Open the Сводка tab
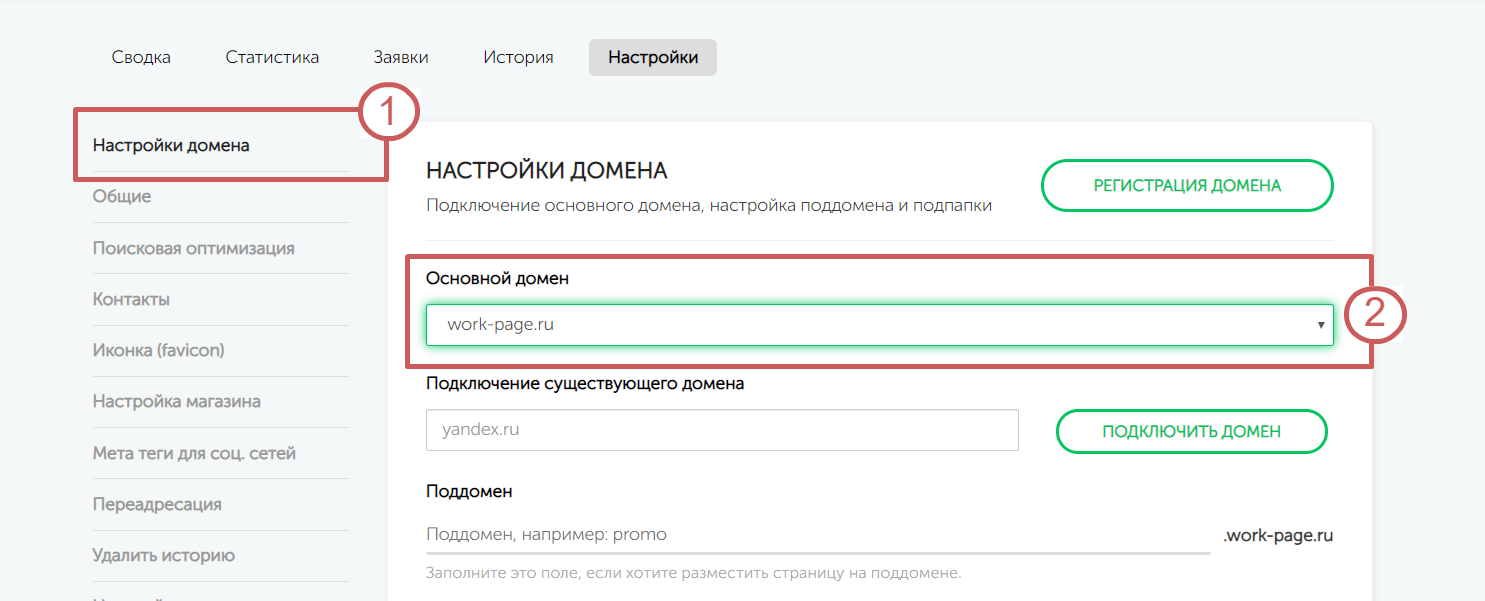The height and width of the screenshot is (601, 1485). coord(141,57)
